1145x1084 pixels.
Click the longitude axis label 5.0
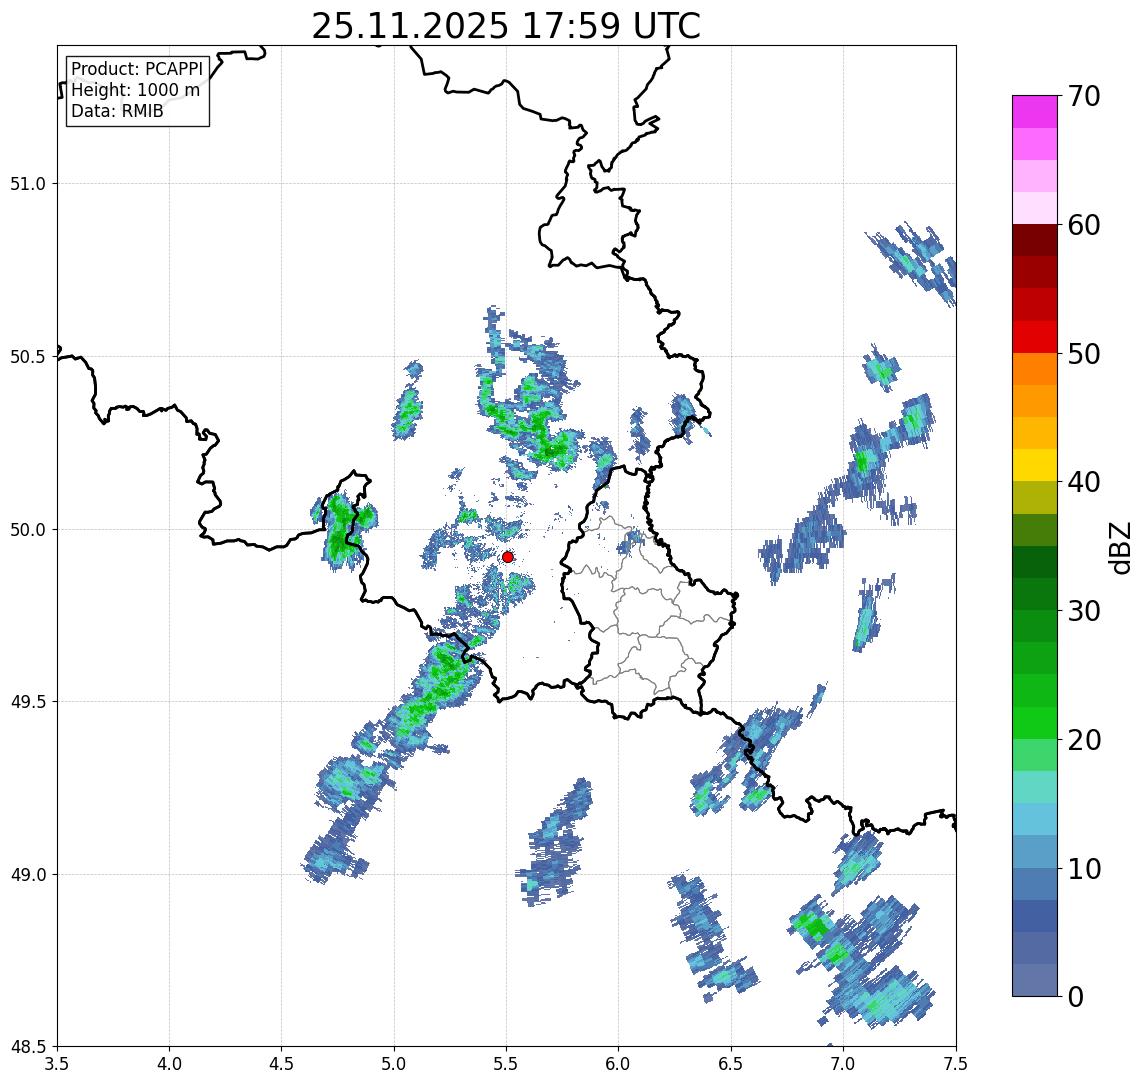[394, 1064]
